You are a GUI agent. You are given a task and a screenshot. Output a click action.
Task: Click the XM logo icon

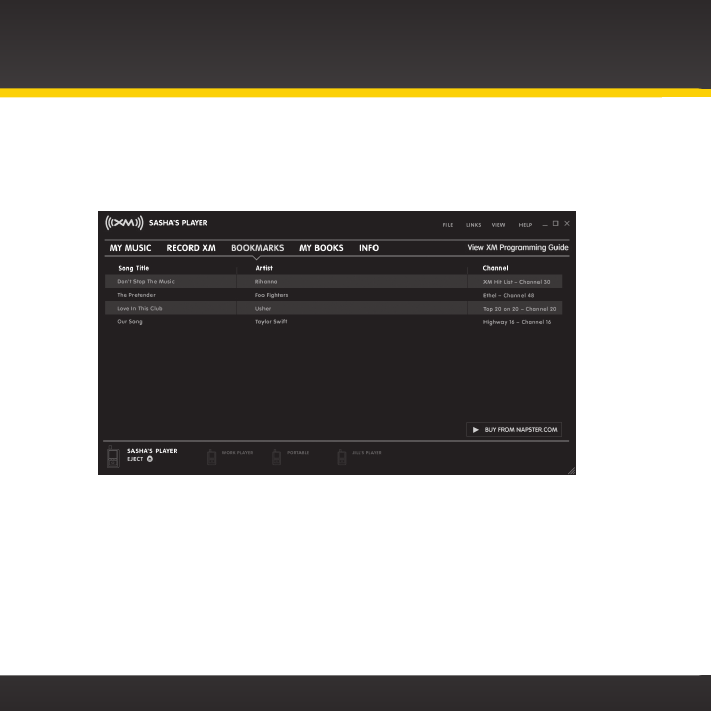(x=124, y=223)
